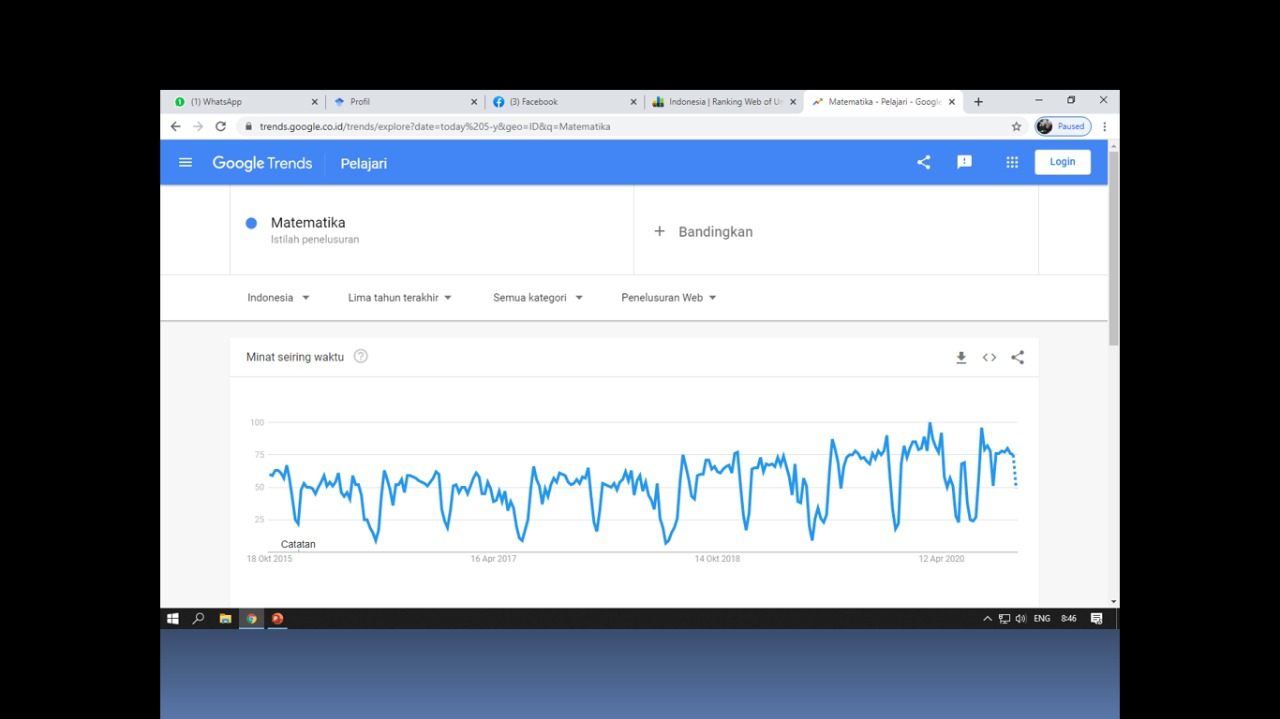The height and width of the screenshot is (719, 1280).
Task: Click the Catatan note on chart
Action: click(298, 544)
